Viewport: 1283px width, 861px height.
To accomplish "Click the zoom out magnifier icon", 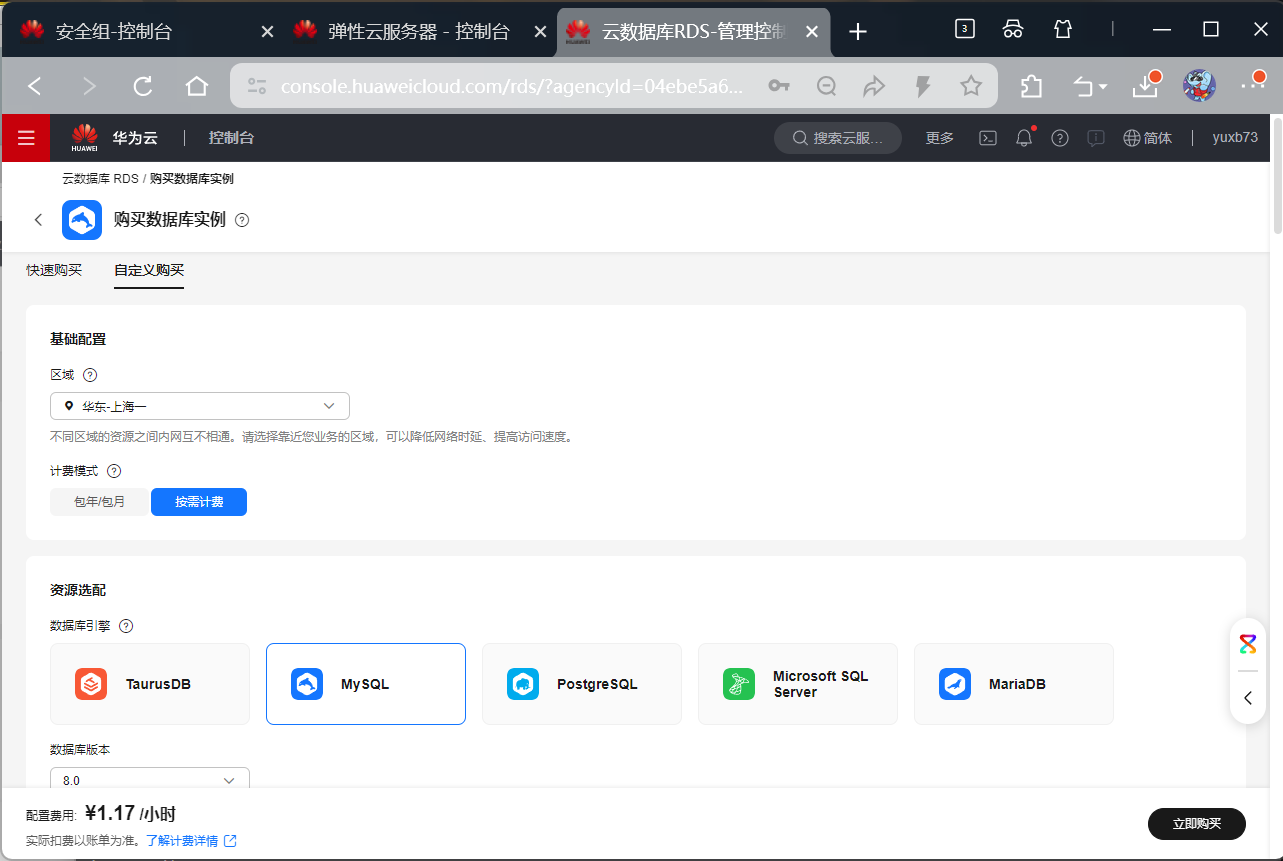I will [x=826, y=86].
